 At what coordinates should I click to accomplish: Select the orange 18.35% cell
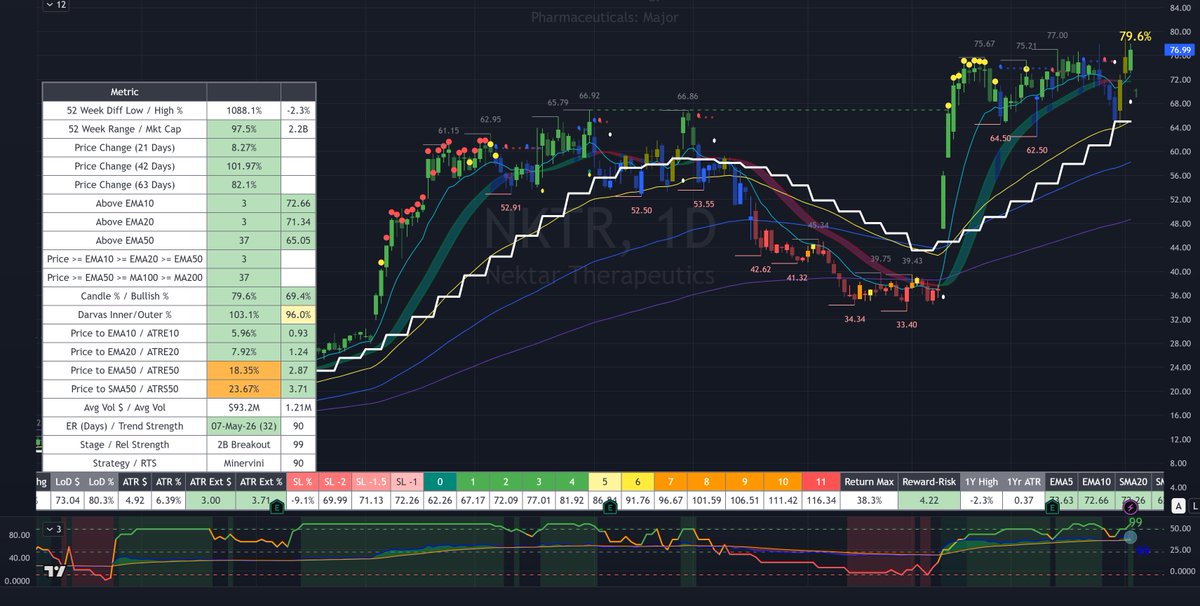[x=244, y=370]
